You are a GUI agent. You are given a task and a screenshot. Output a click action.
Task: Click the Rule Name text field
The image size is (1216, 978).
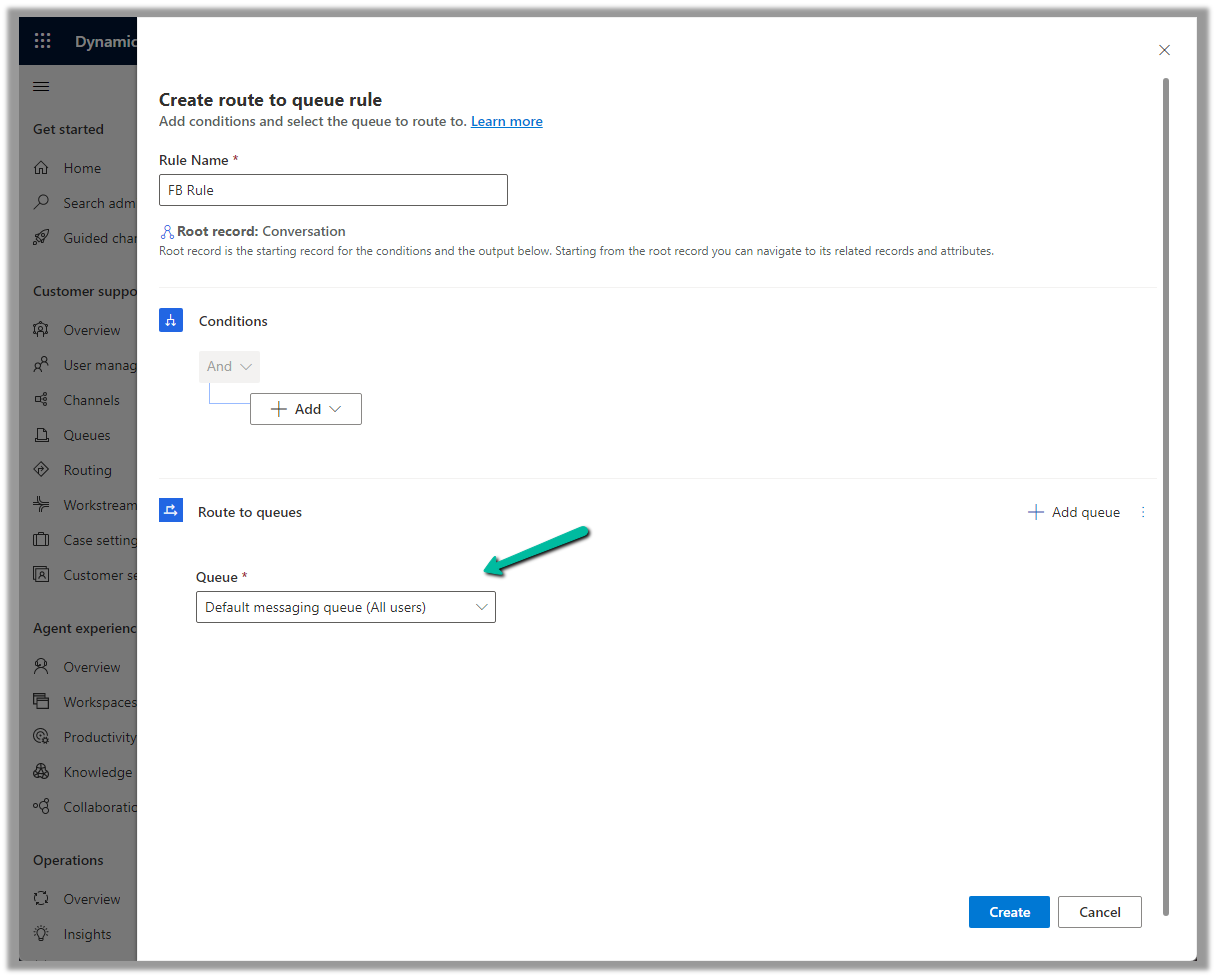tap(333, 190)
